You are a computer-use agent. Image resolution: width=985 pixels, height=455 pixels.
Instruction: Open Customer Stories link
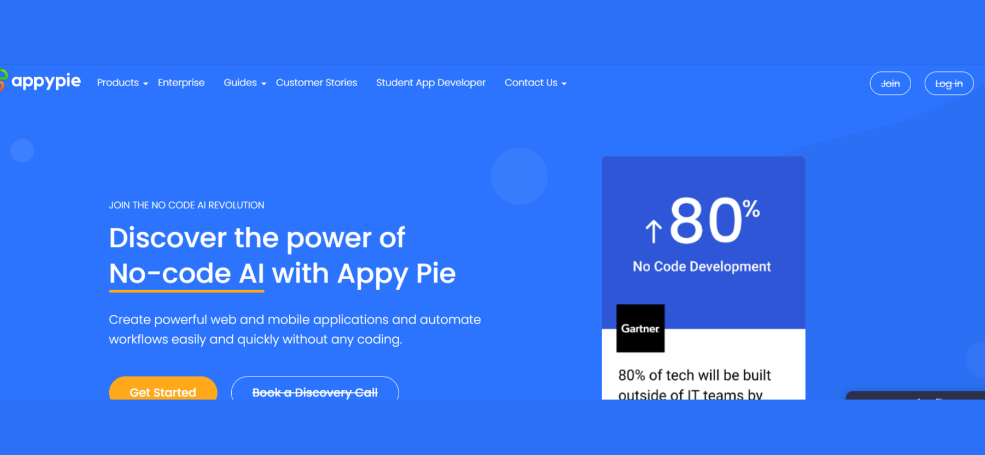[317, 83]
